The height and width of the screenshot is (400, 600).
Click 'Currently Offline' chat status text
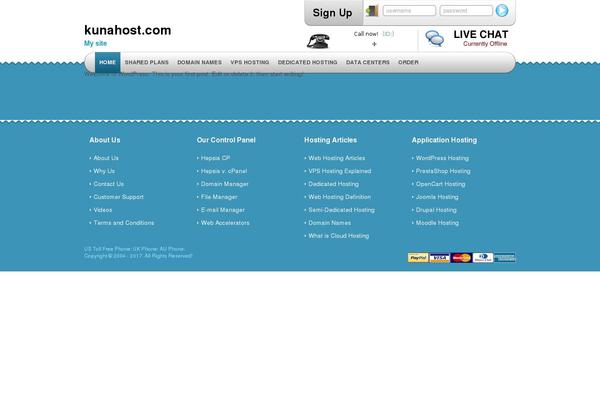point(485,44)
